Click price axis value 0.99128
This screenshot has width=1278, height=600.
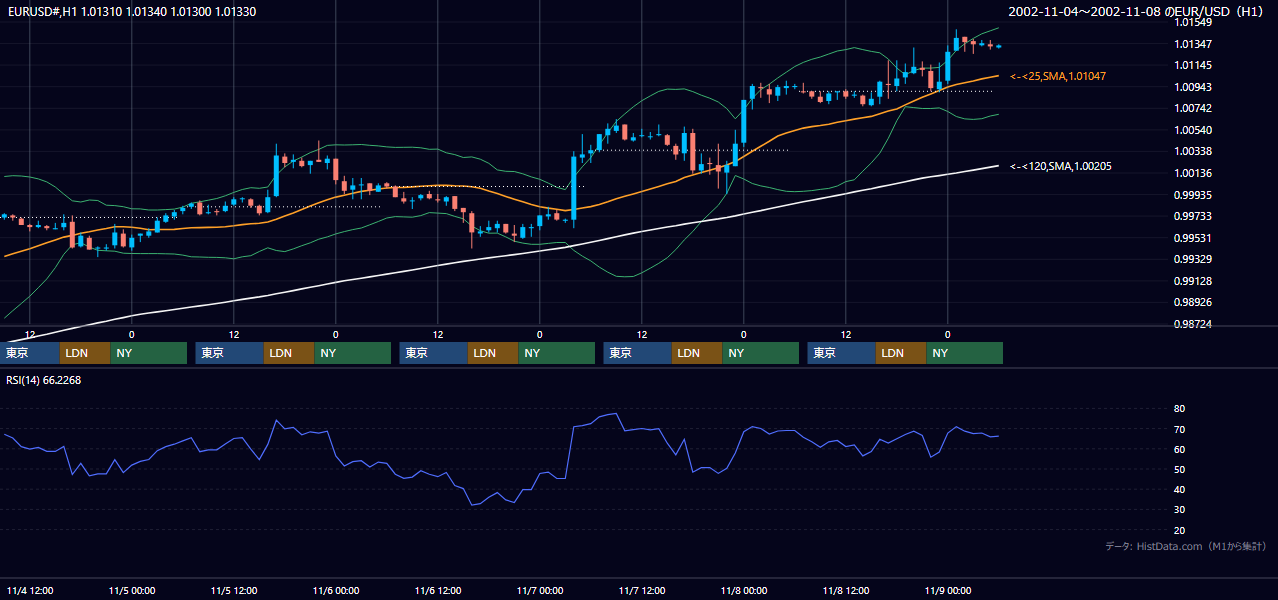pos(1192,281)
